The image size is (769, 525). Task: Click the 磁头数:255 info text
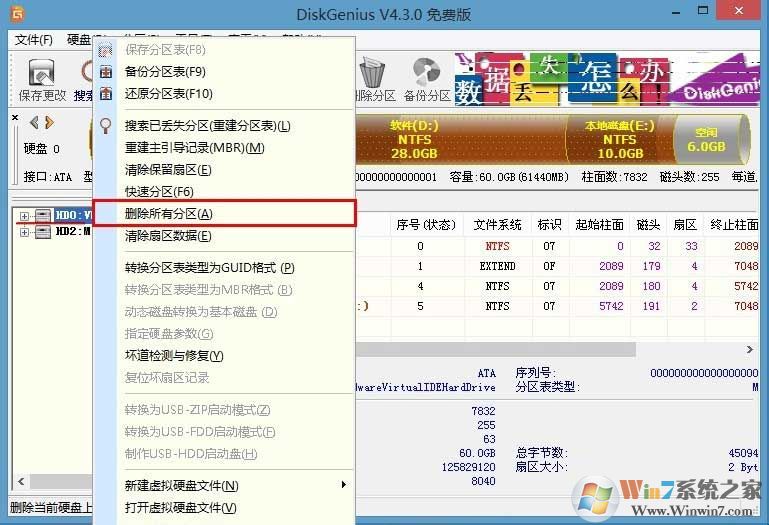pos(690,177)
